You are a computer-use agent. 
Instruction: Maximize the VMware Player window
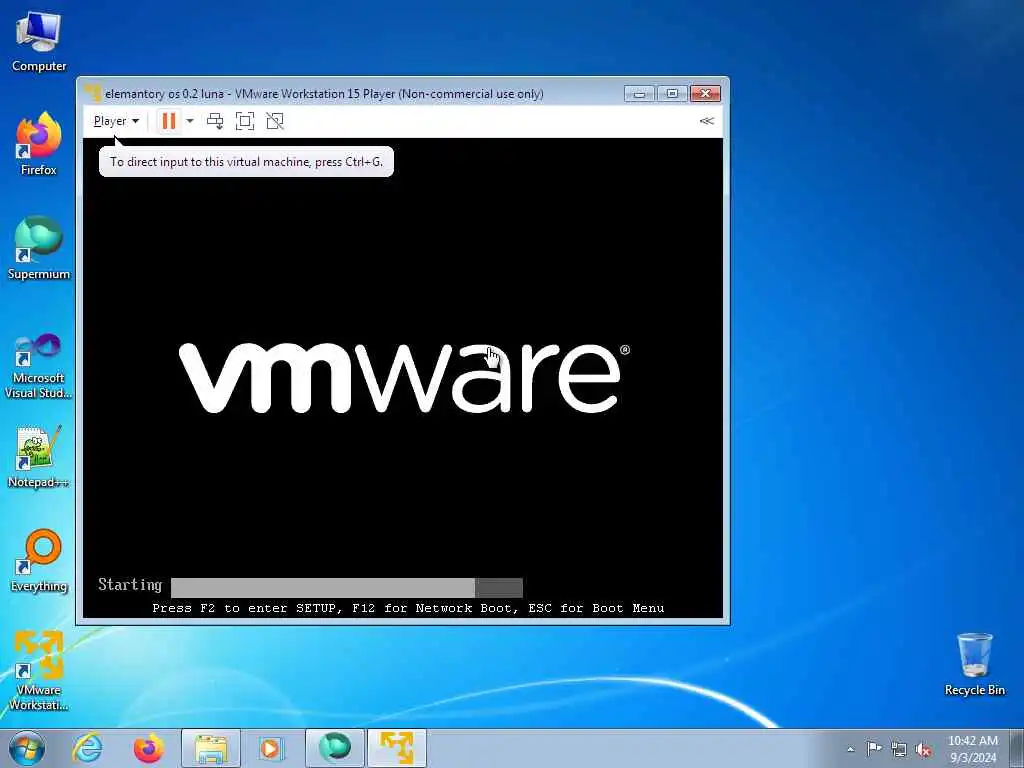(672, 93)
